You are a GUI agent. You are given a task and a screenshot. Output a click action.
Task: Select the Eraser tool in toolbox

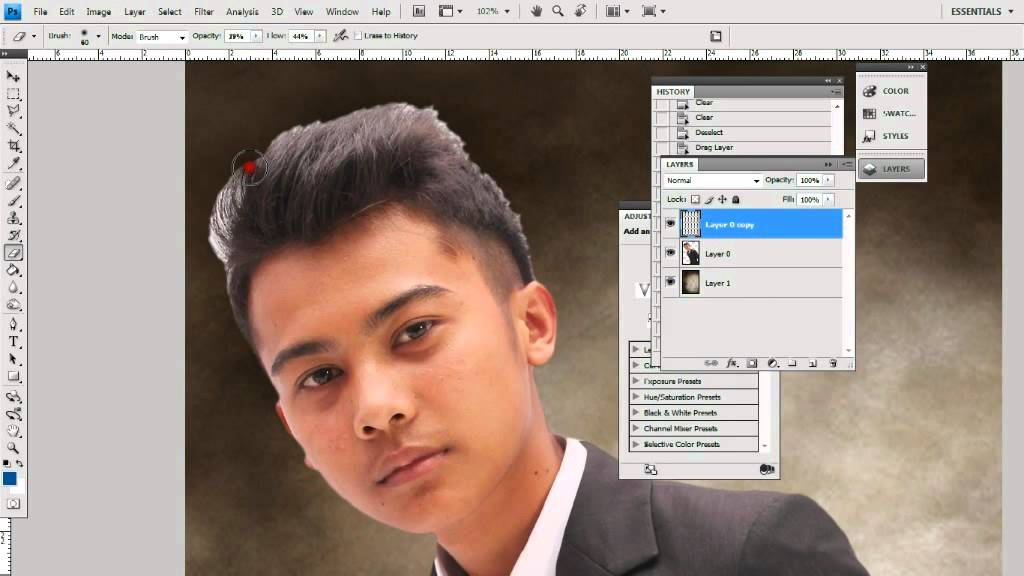point(13,253)
